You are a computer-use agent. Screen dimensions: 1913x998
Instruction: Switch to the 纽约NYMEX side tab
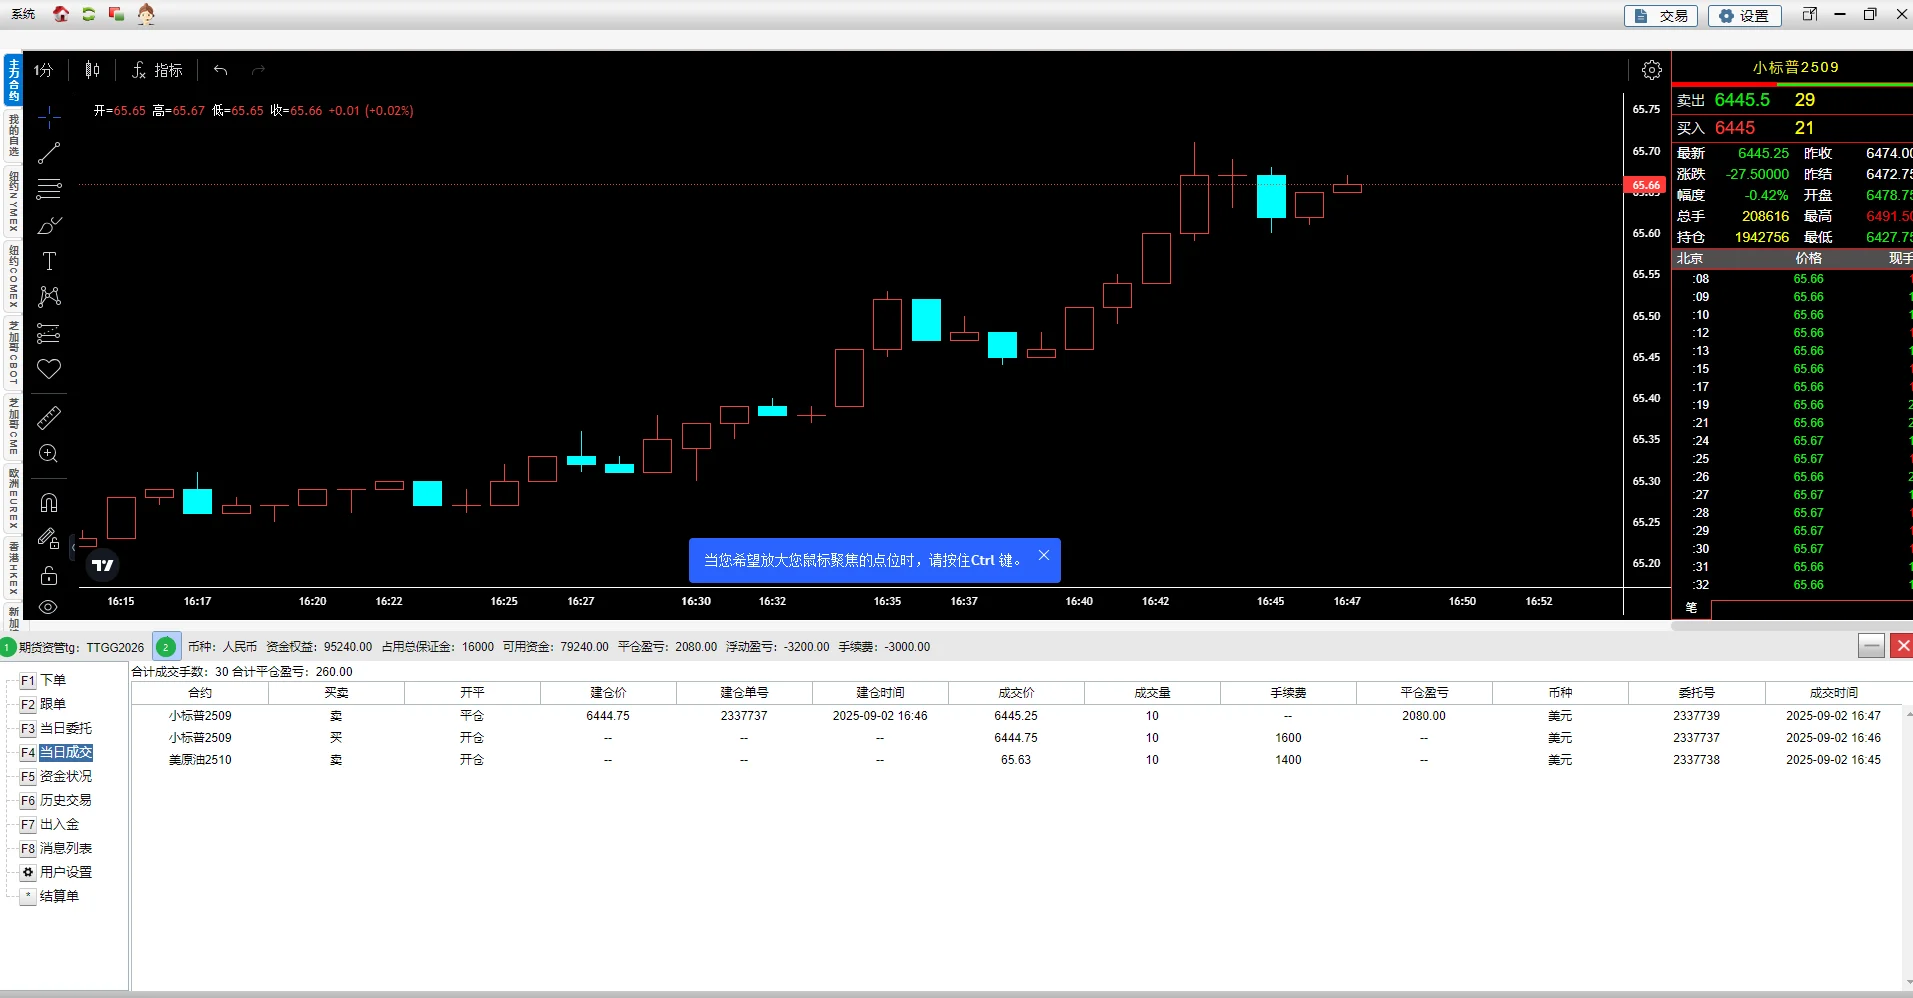(13, 201)
